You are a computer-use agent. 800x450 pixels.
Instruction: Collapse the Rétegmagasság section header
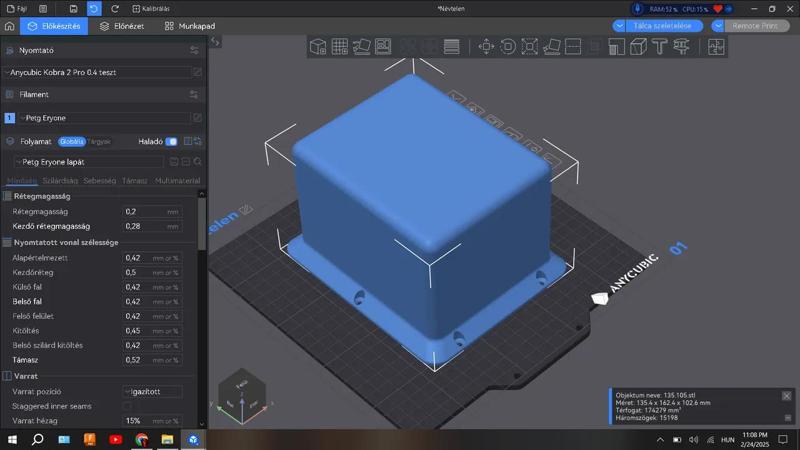point(42,196)
